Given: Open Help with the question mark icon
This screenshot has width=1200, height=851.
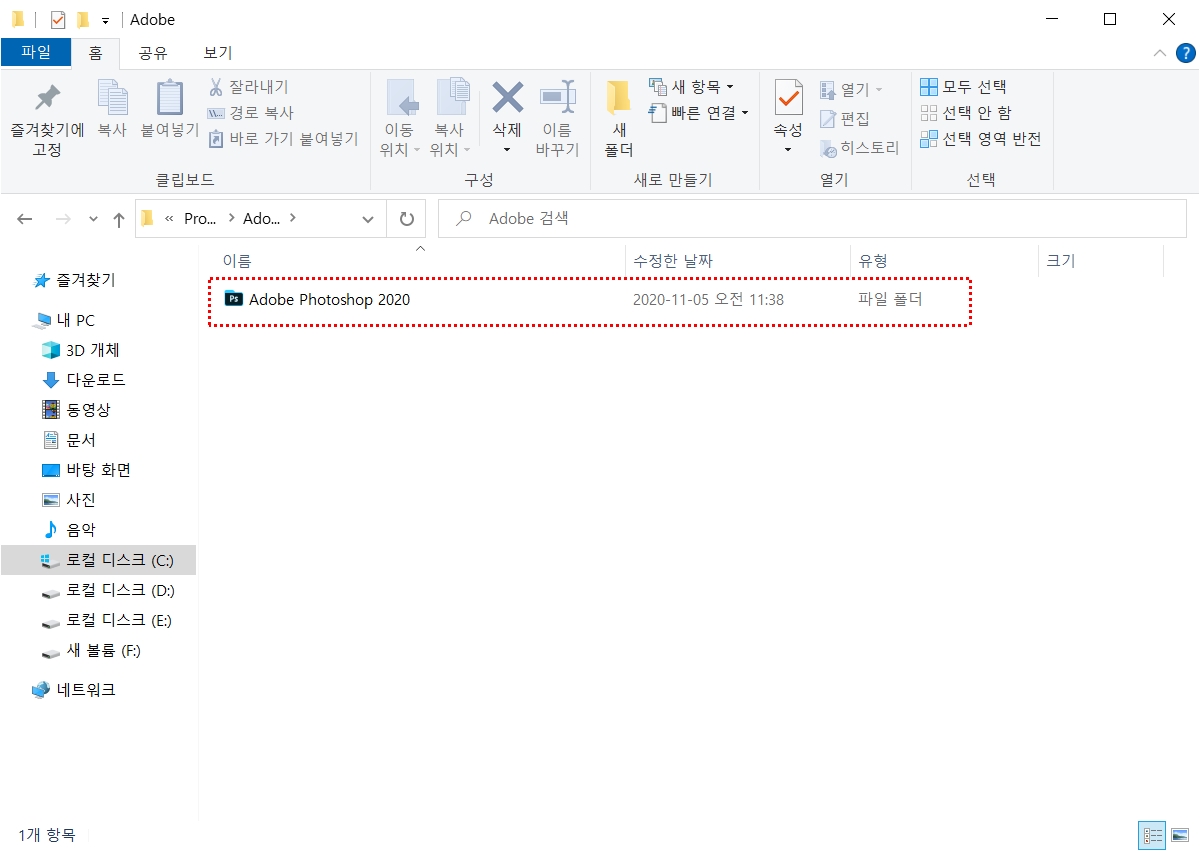Looking at the screenshot, I should tap(1184, 53).
